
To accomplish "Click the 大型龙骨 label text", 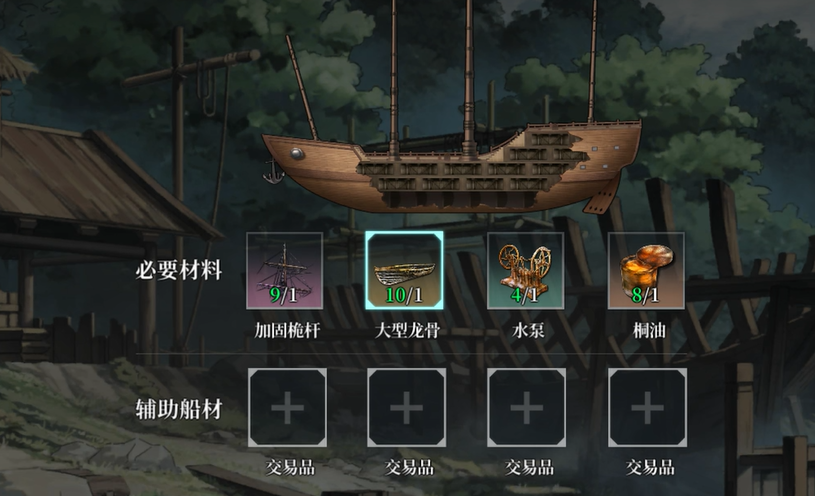I will click(x=407, y=330).
